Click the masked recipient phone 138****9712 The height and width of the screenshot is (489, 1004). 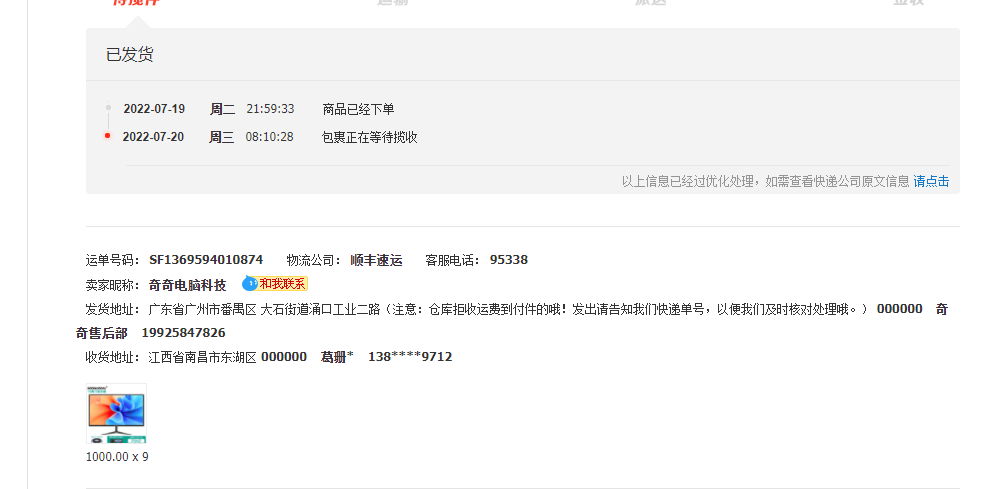tap(410, 357)
